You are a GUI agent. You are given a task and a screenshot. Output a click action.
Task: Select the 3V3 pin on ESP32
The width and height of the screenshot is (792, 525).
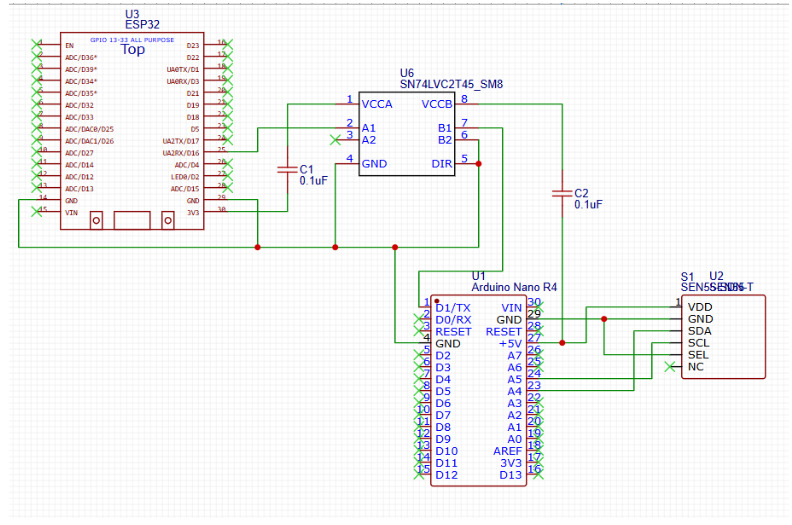point(193,212)
